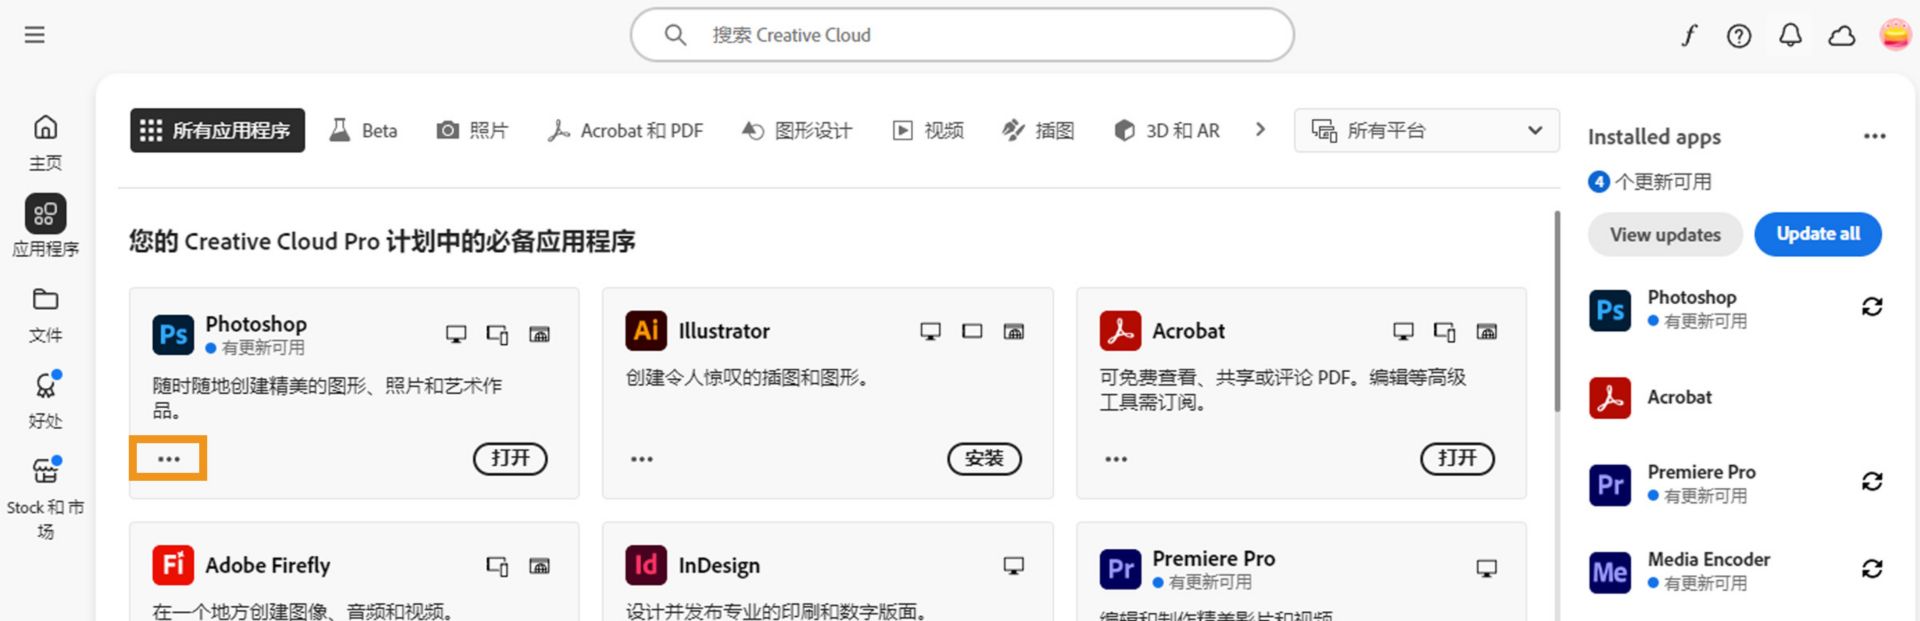Expand the 所有平台 platform dropdown
The image size is (1920, 621).
[1427, 130]
